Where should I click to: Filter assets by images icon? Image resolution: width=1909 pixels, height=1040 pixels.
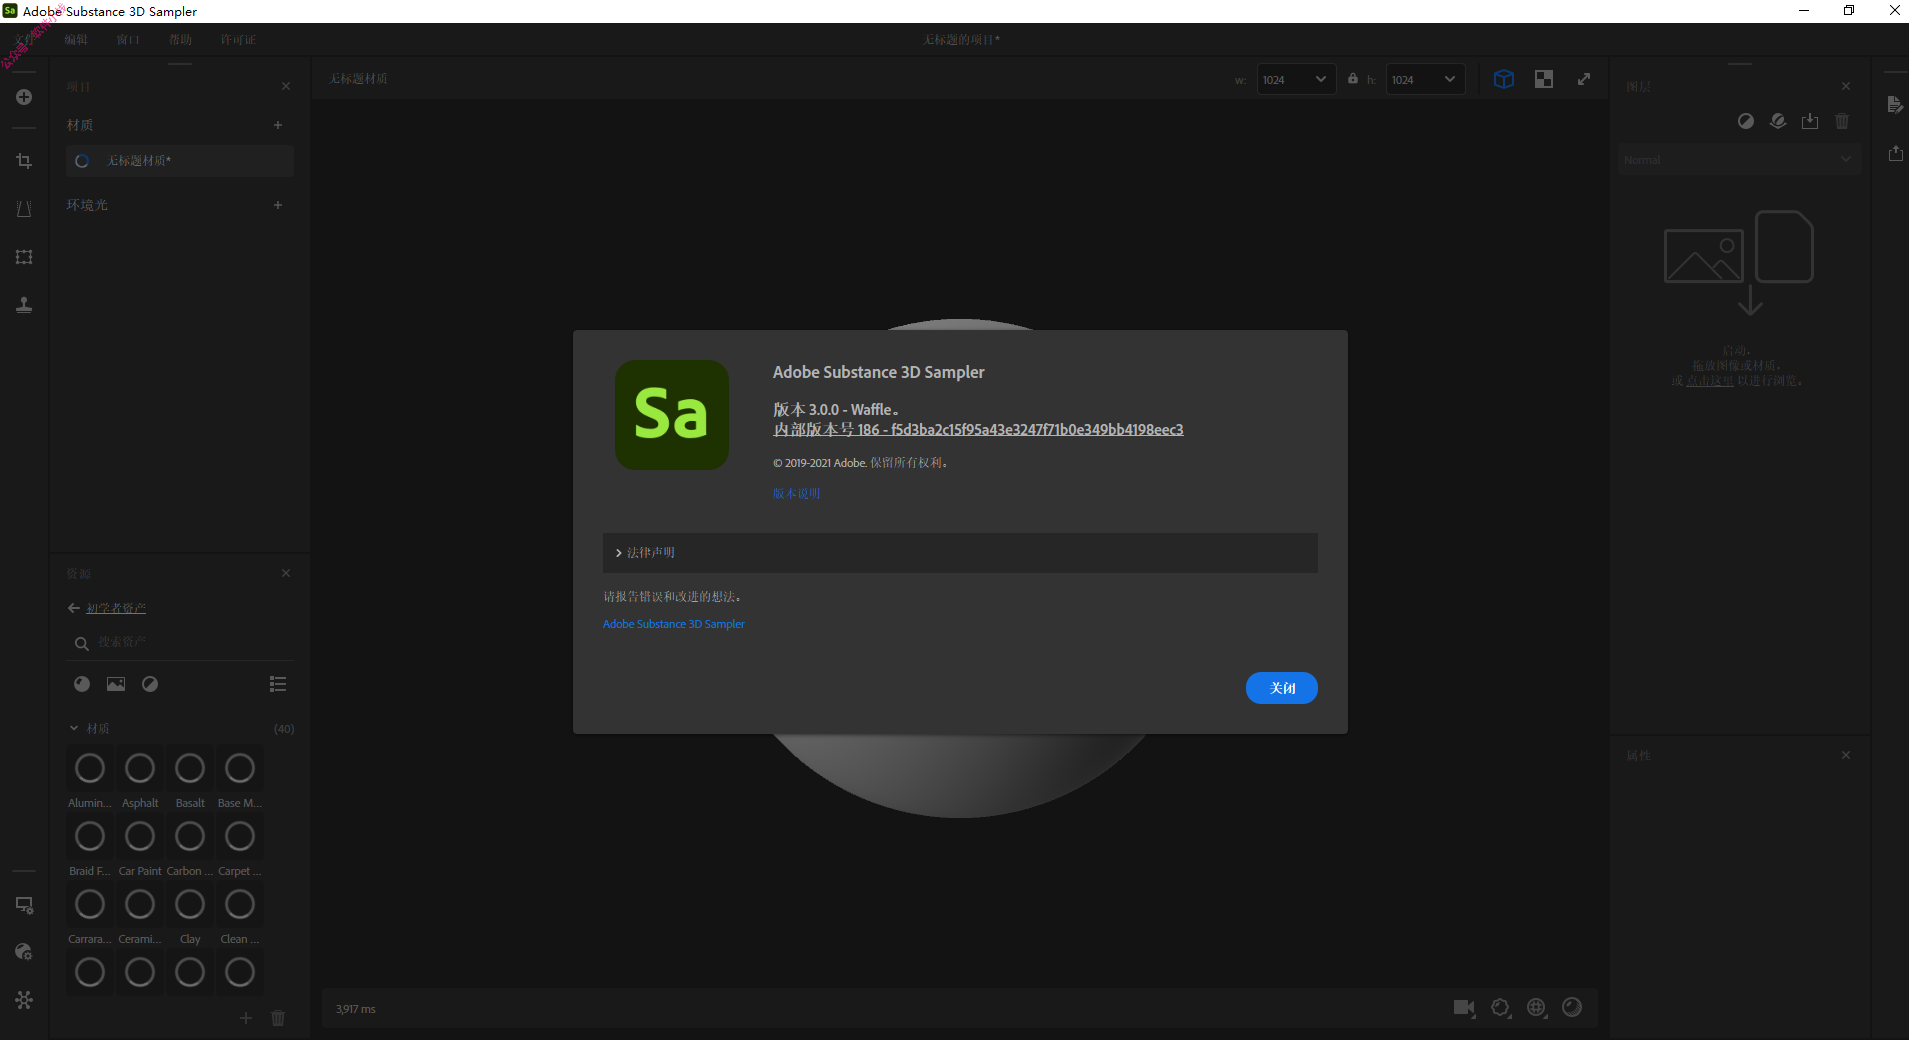point(116,684)
